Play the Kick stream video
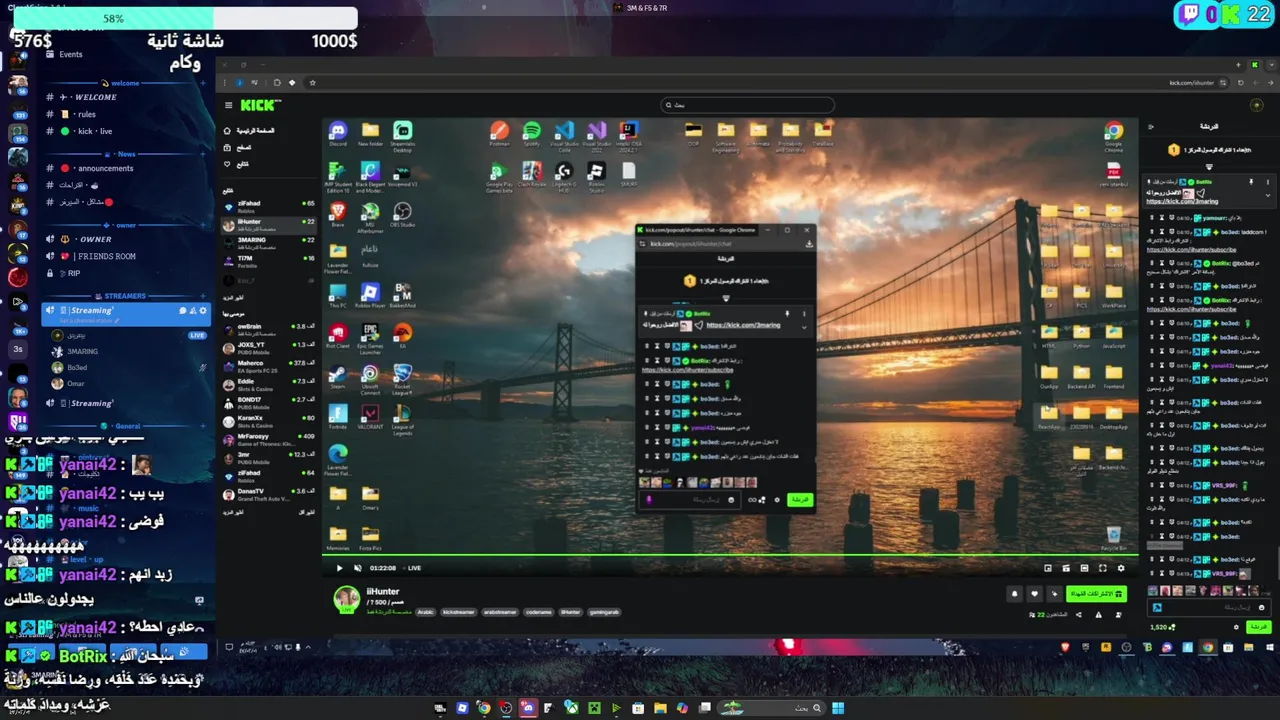Viewport: 1280px width, 720px height. click(339, 568)
